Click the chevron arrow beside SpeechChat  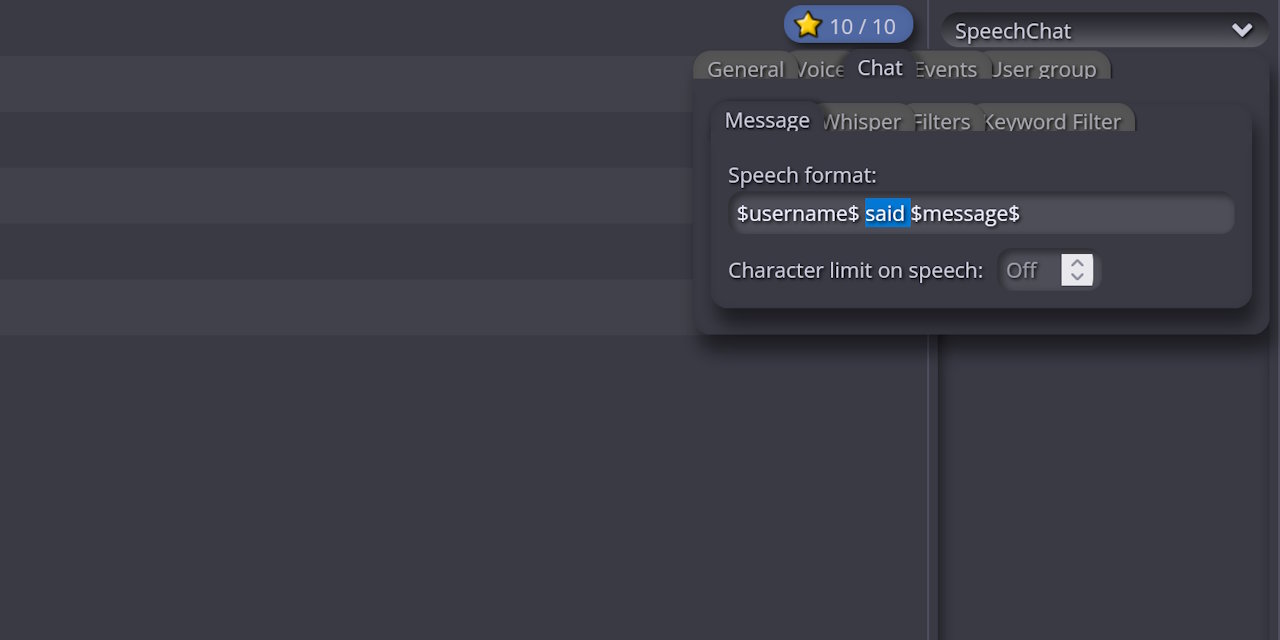(1242, 30)
